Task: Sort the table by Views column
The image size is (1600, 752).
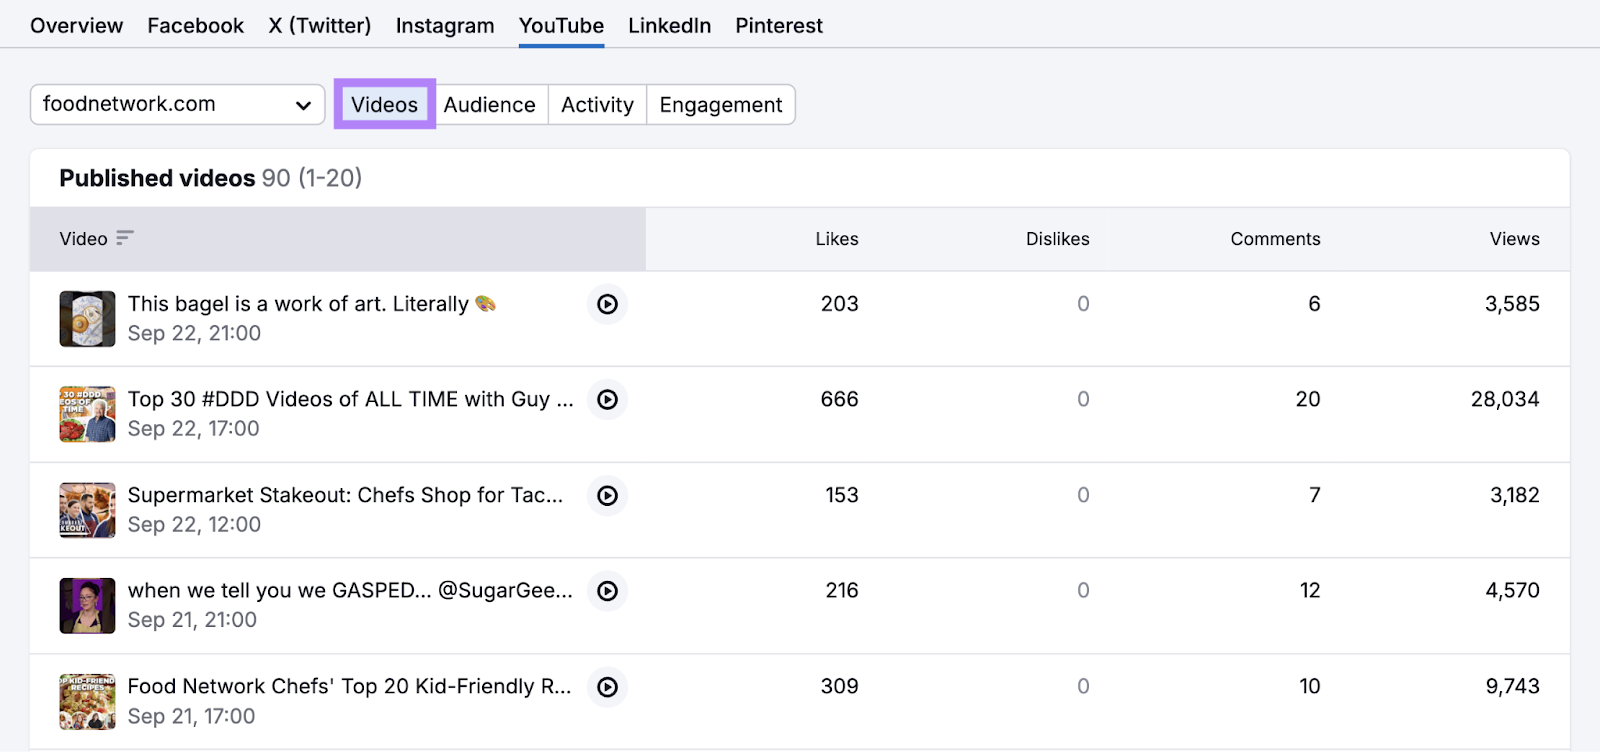Action: tap(1514, 239)
